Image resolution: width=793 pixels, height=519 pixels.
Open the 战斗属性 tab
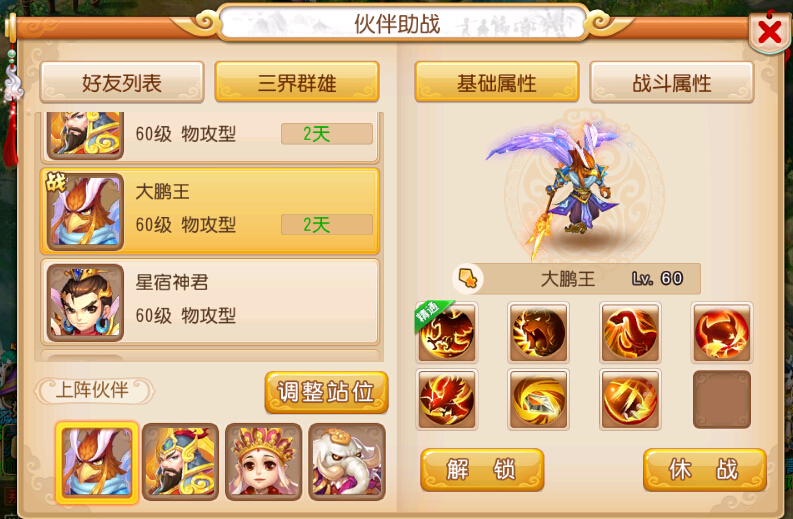(672, 82)
